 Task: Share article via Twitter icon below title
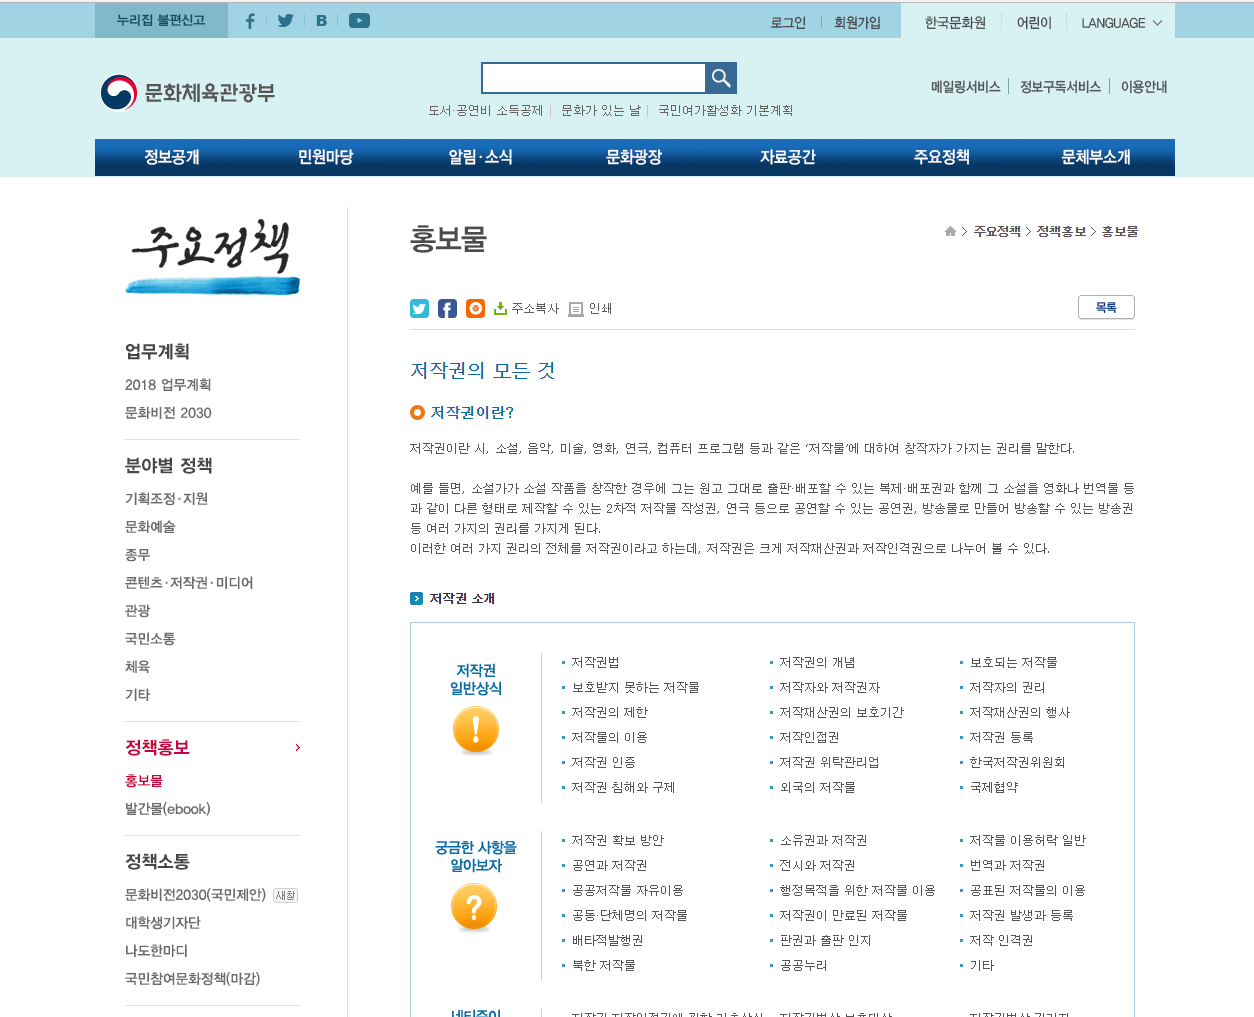(x=419, y=308)
